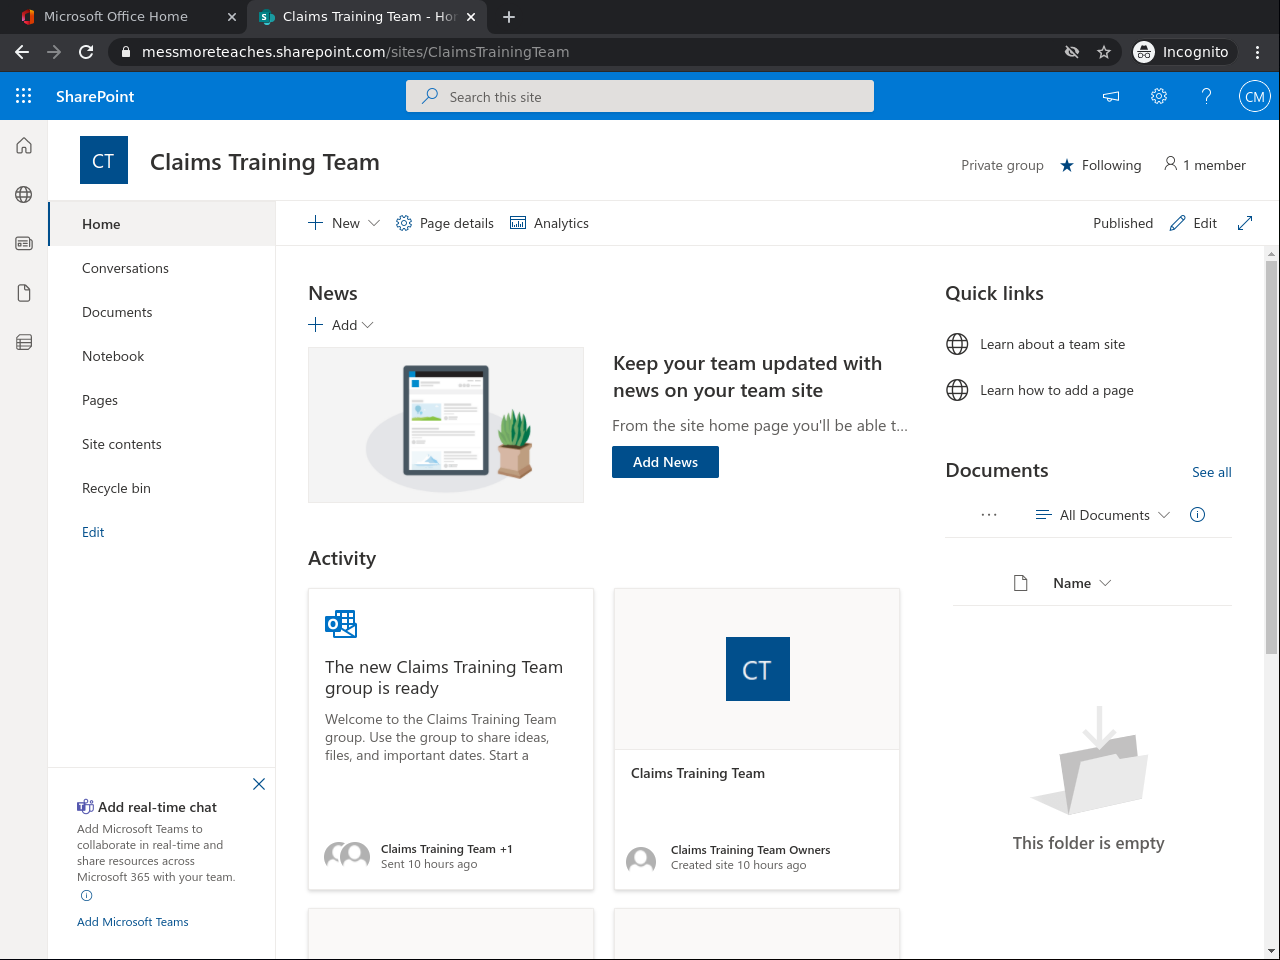1280x960 pixels.
Task: Click the Analytics chart icon
Action: click(518, 223)
